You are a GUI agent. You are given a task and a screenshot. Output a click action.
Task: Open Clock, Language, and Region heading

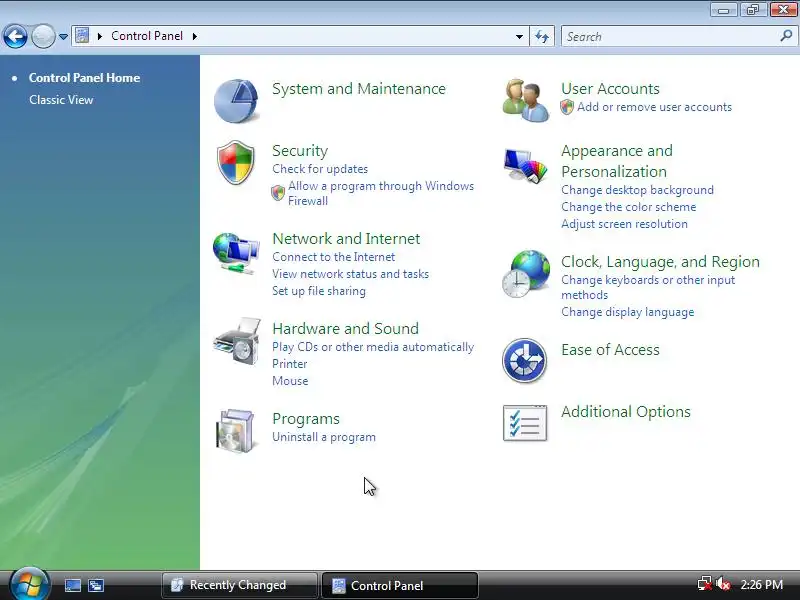pyautogui.click(x=660, y=262)
